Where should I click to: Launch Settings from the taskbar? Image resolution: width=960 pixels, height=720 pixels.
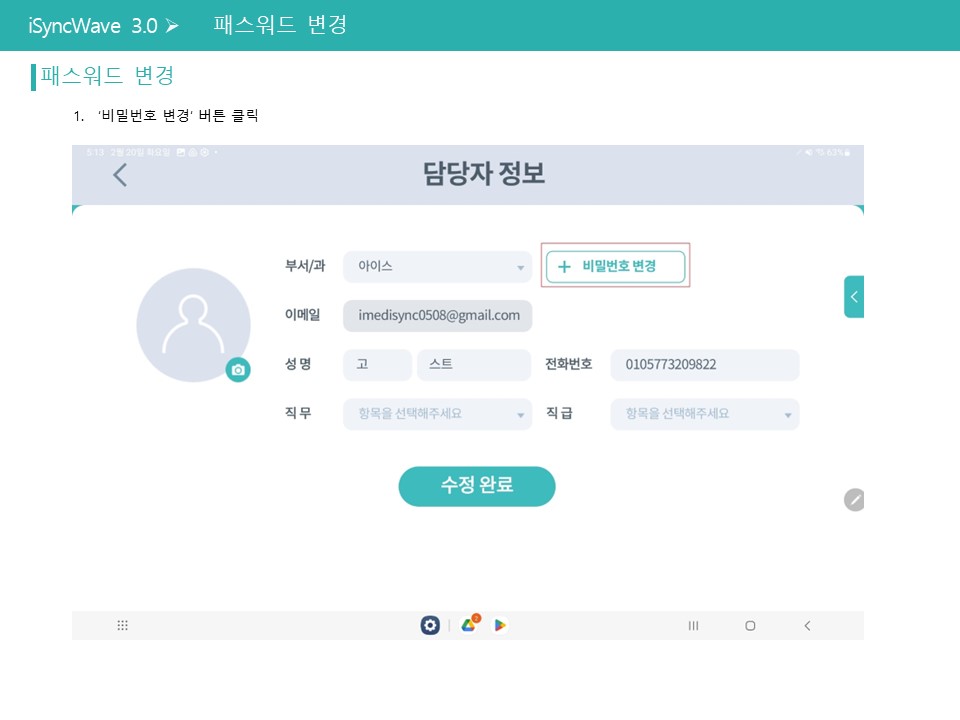(x=430, y=626)
